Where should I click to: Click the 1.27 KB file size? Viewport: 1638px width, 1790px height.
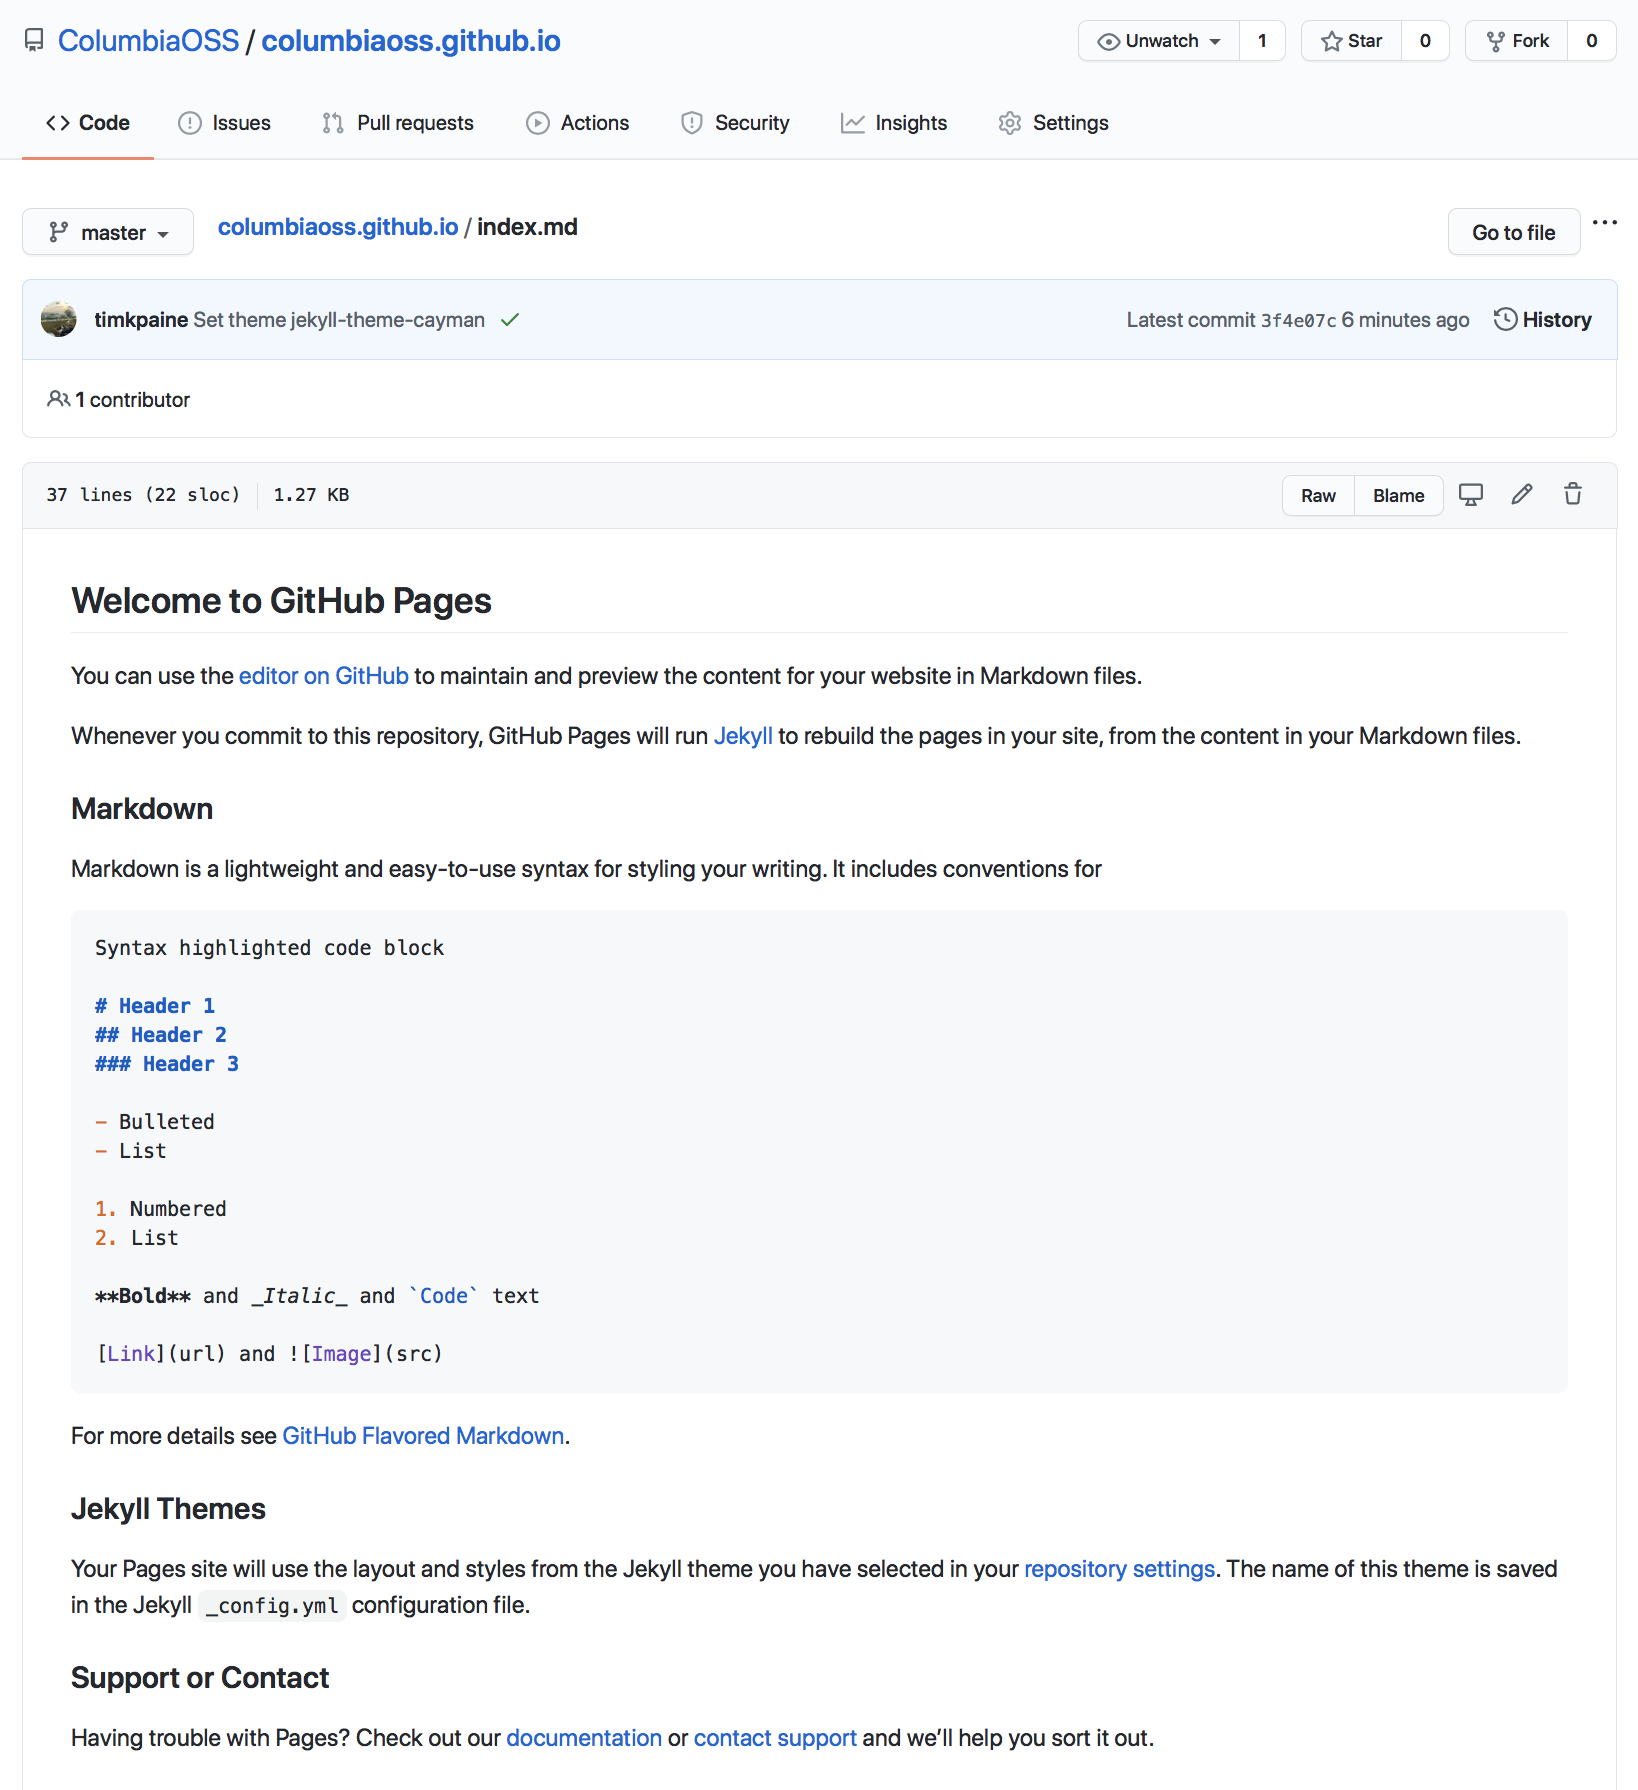(x=311, y=495)
